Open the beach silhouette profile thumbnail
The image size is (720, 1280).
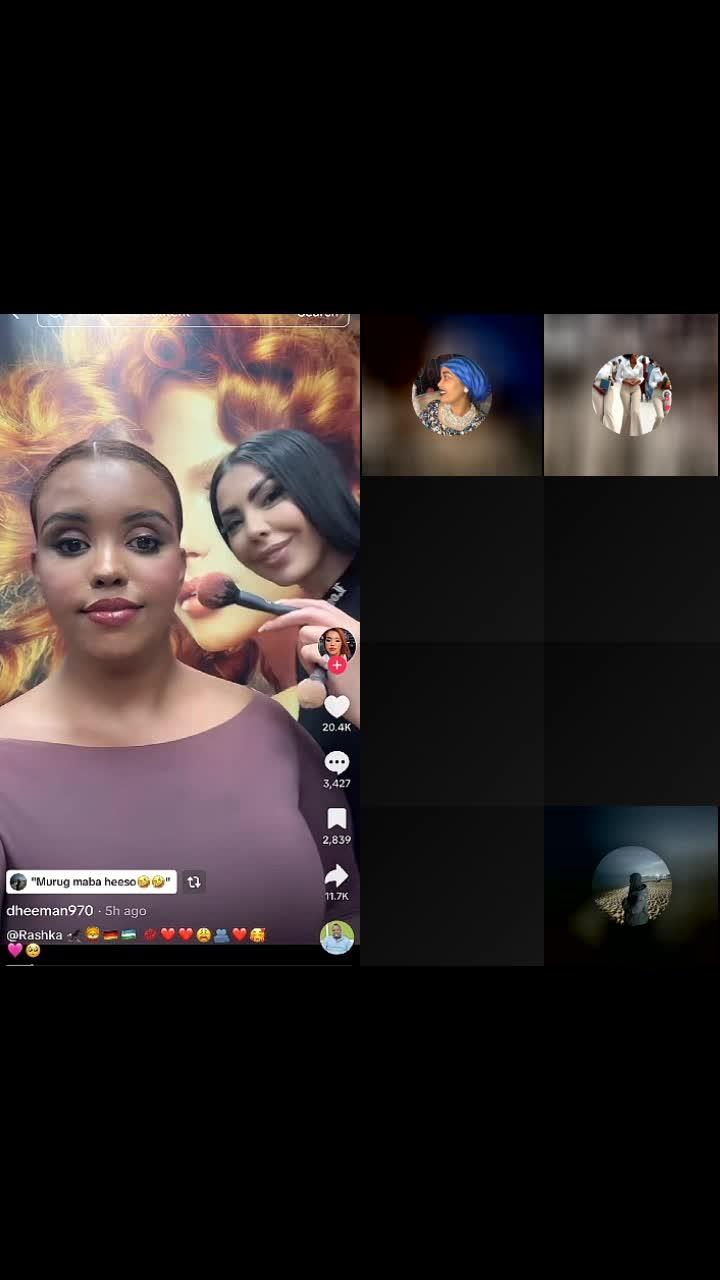coord(631,886)
